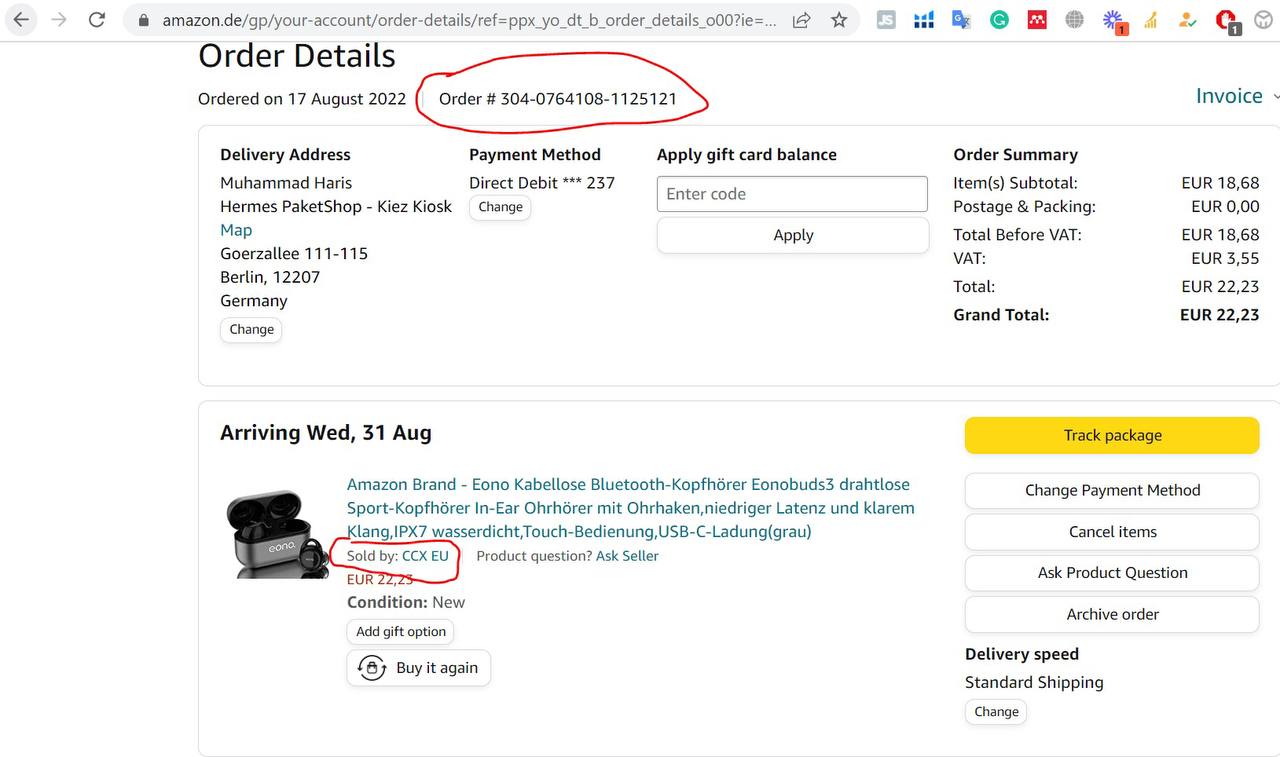1280x757 pixels.
Task: Click the Add gift option button
Action: click(401, 632)
